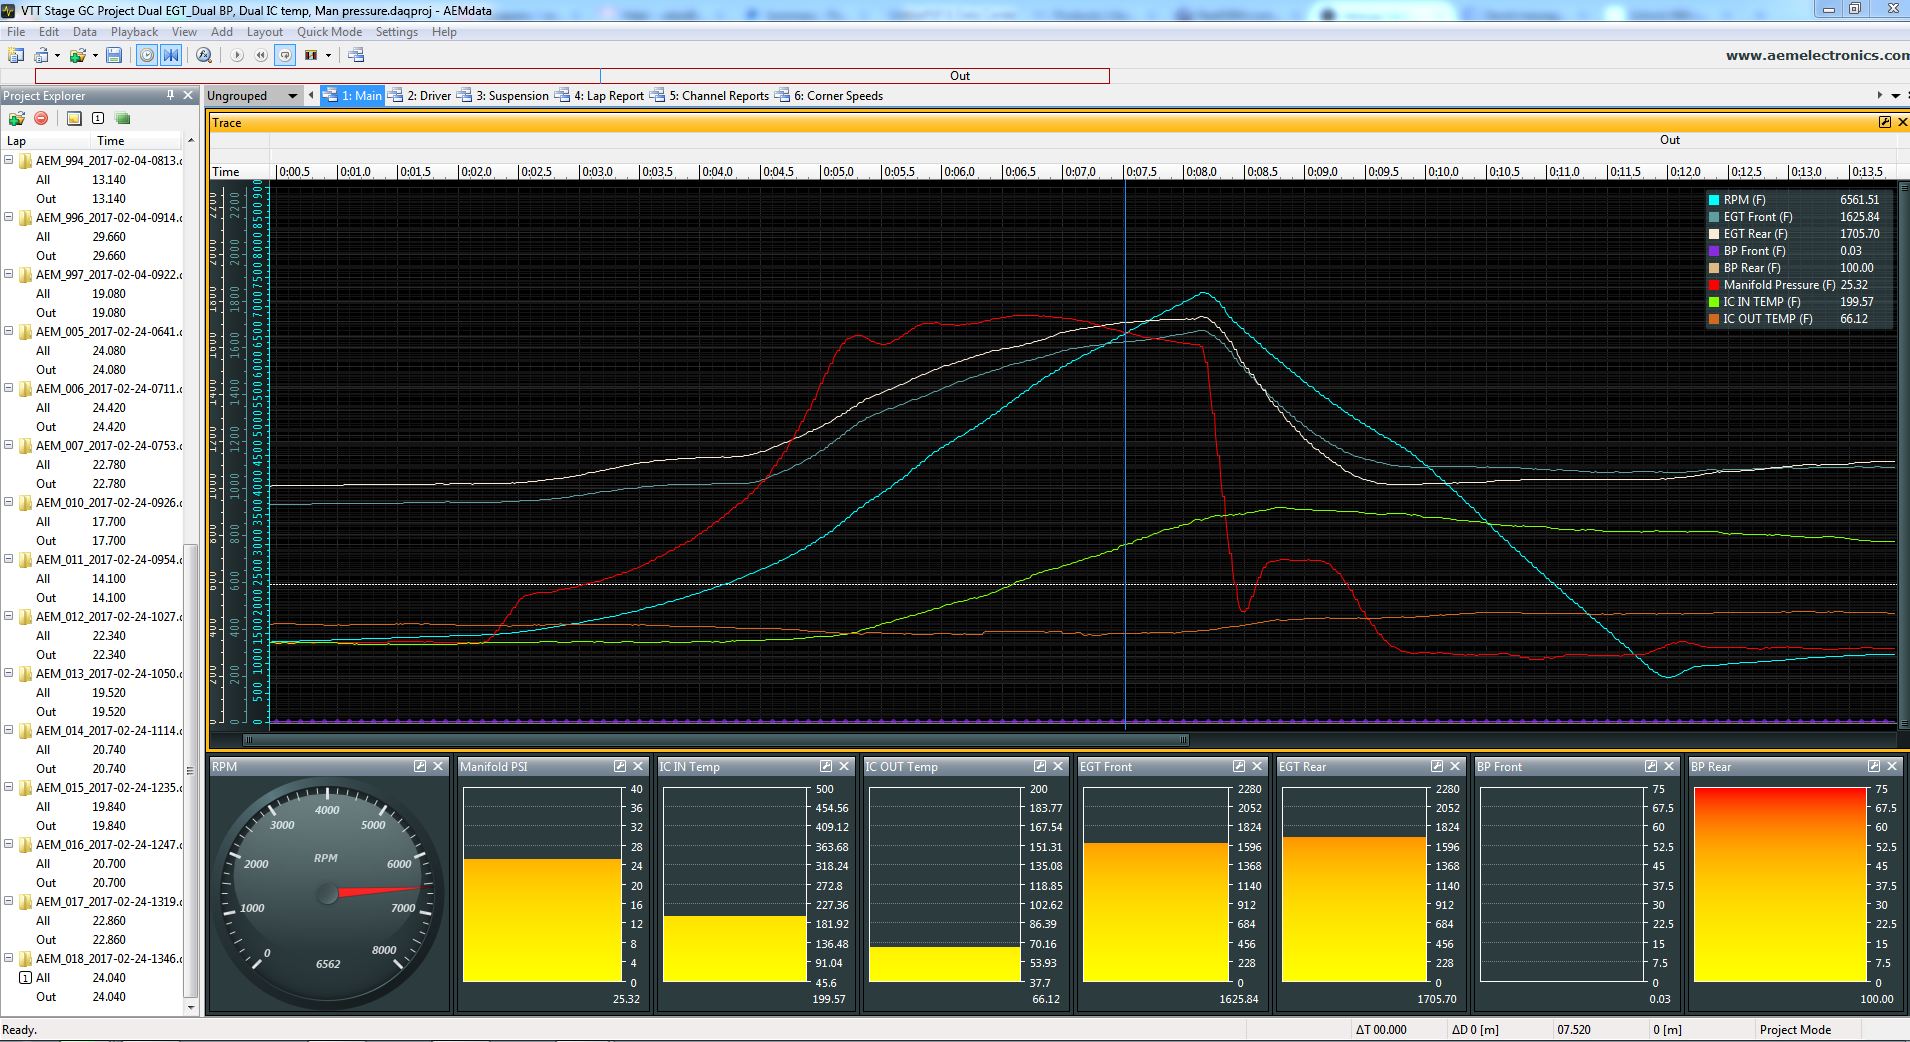Click the Project Explorer vertical scrollbar
Image resolution: width=1910 pixels, height=1042 pixels.
point(191,770)
